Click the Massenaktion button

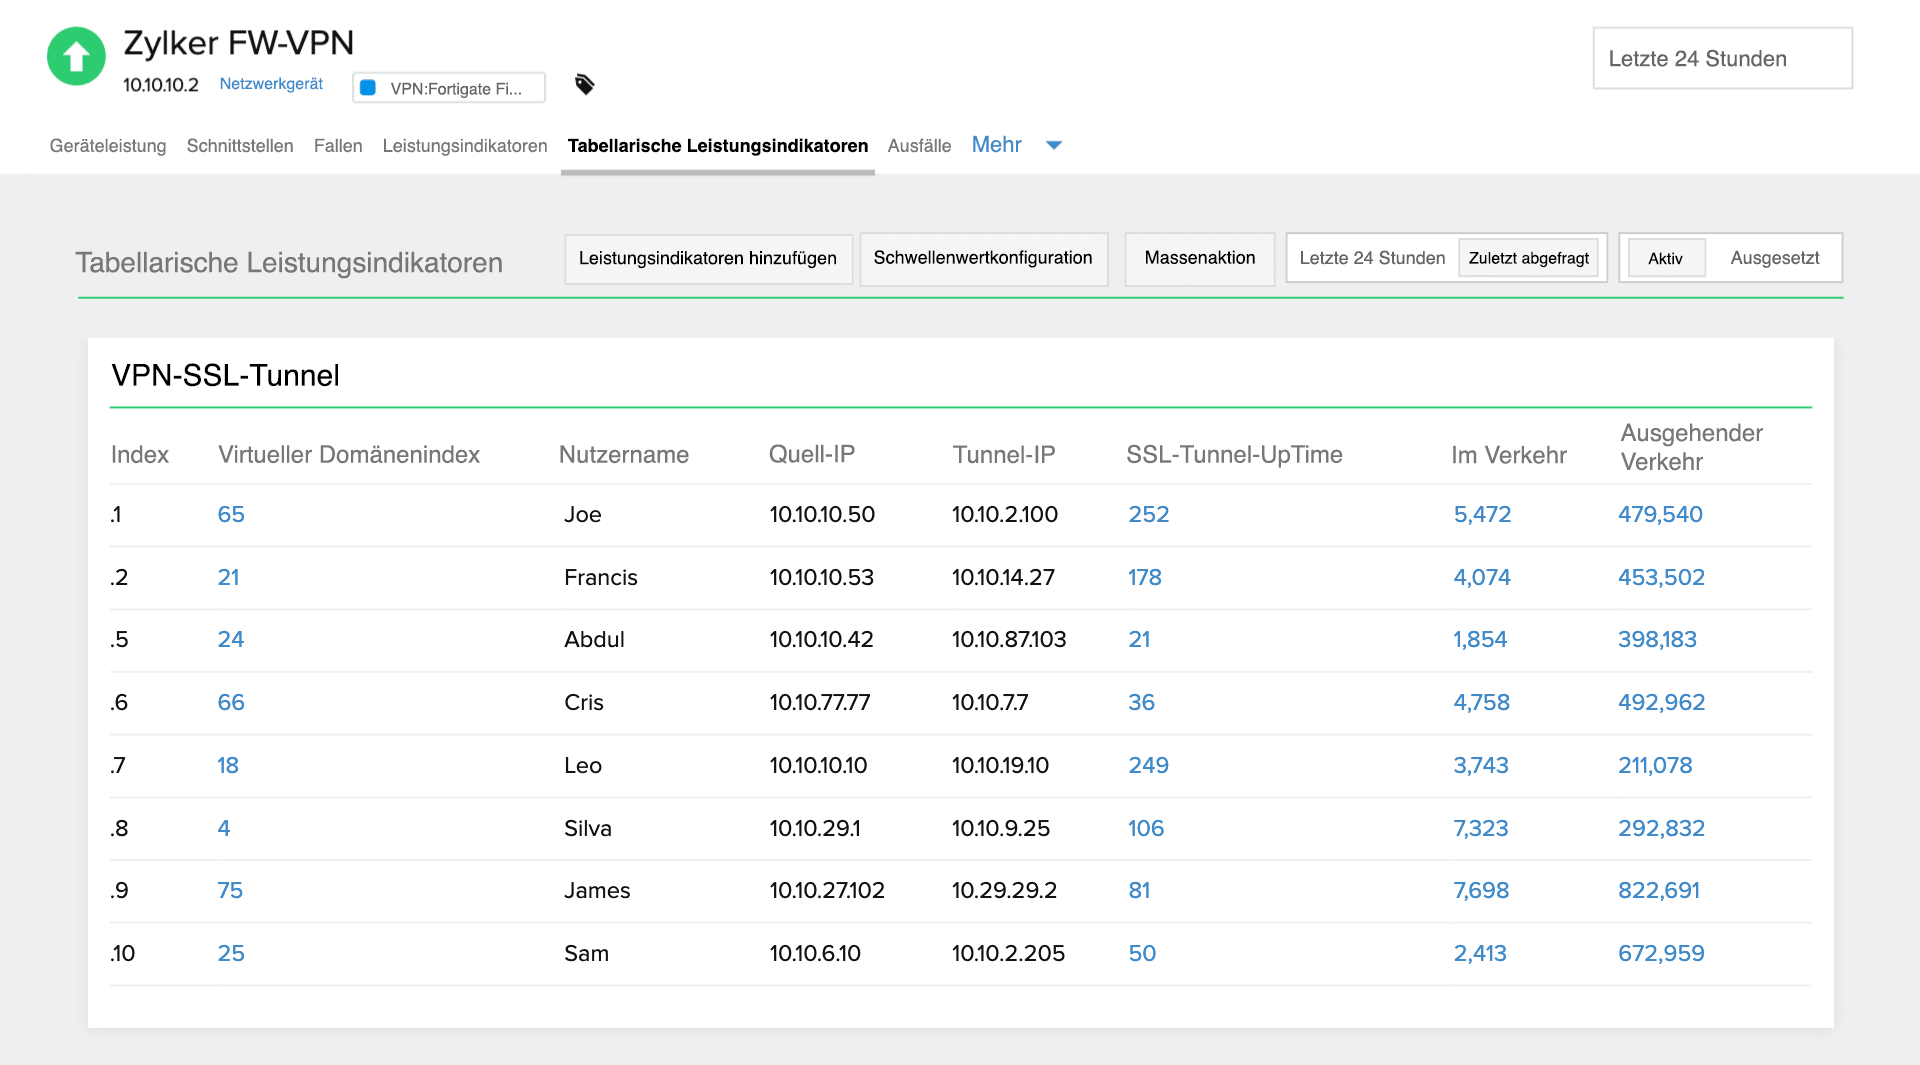[1199, 258]
